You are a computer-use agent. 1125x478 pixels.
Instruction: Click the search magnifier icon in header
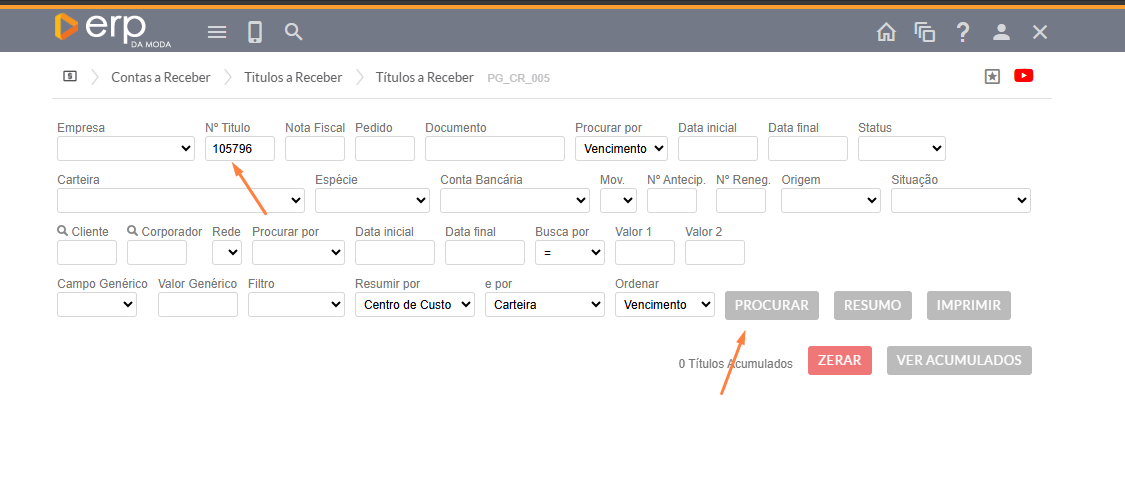[x=293, y=32]
